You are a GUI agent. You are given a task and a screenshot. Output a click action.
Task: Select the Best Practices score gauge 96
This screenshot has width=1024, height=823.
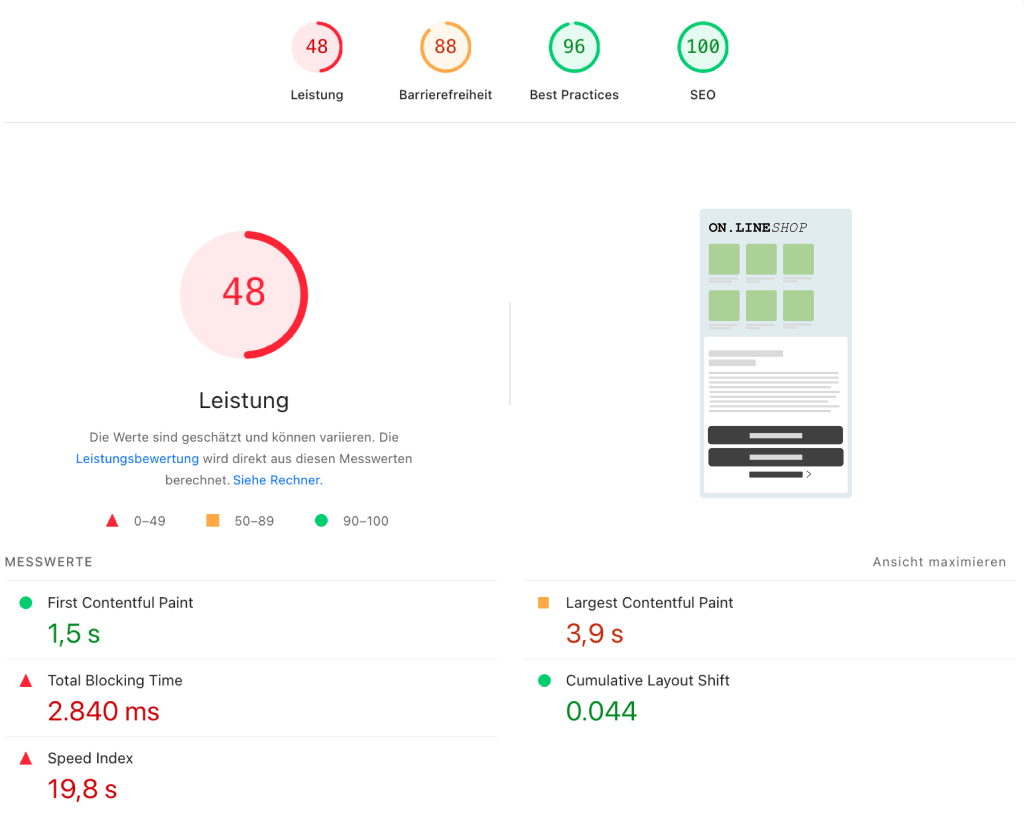point(574,47)
